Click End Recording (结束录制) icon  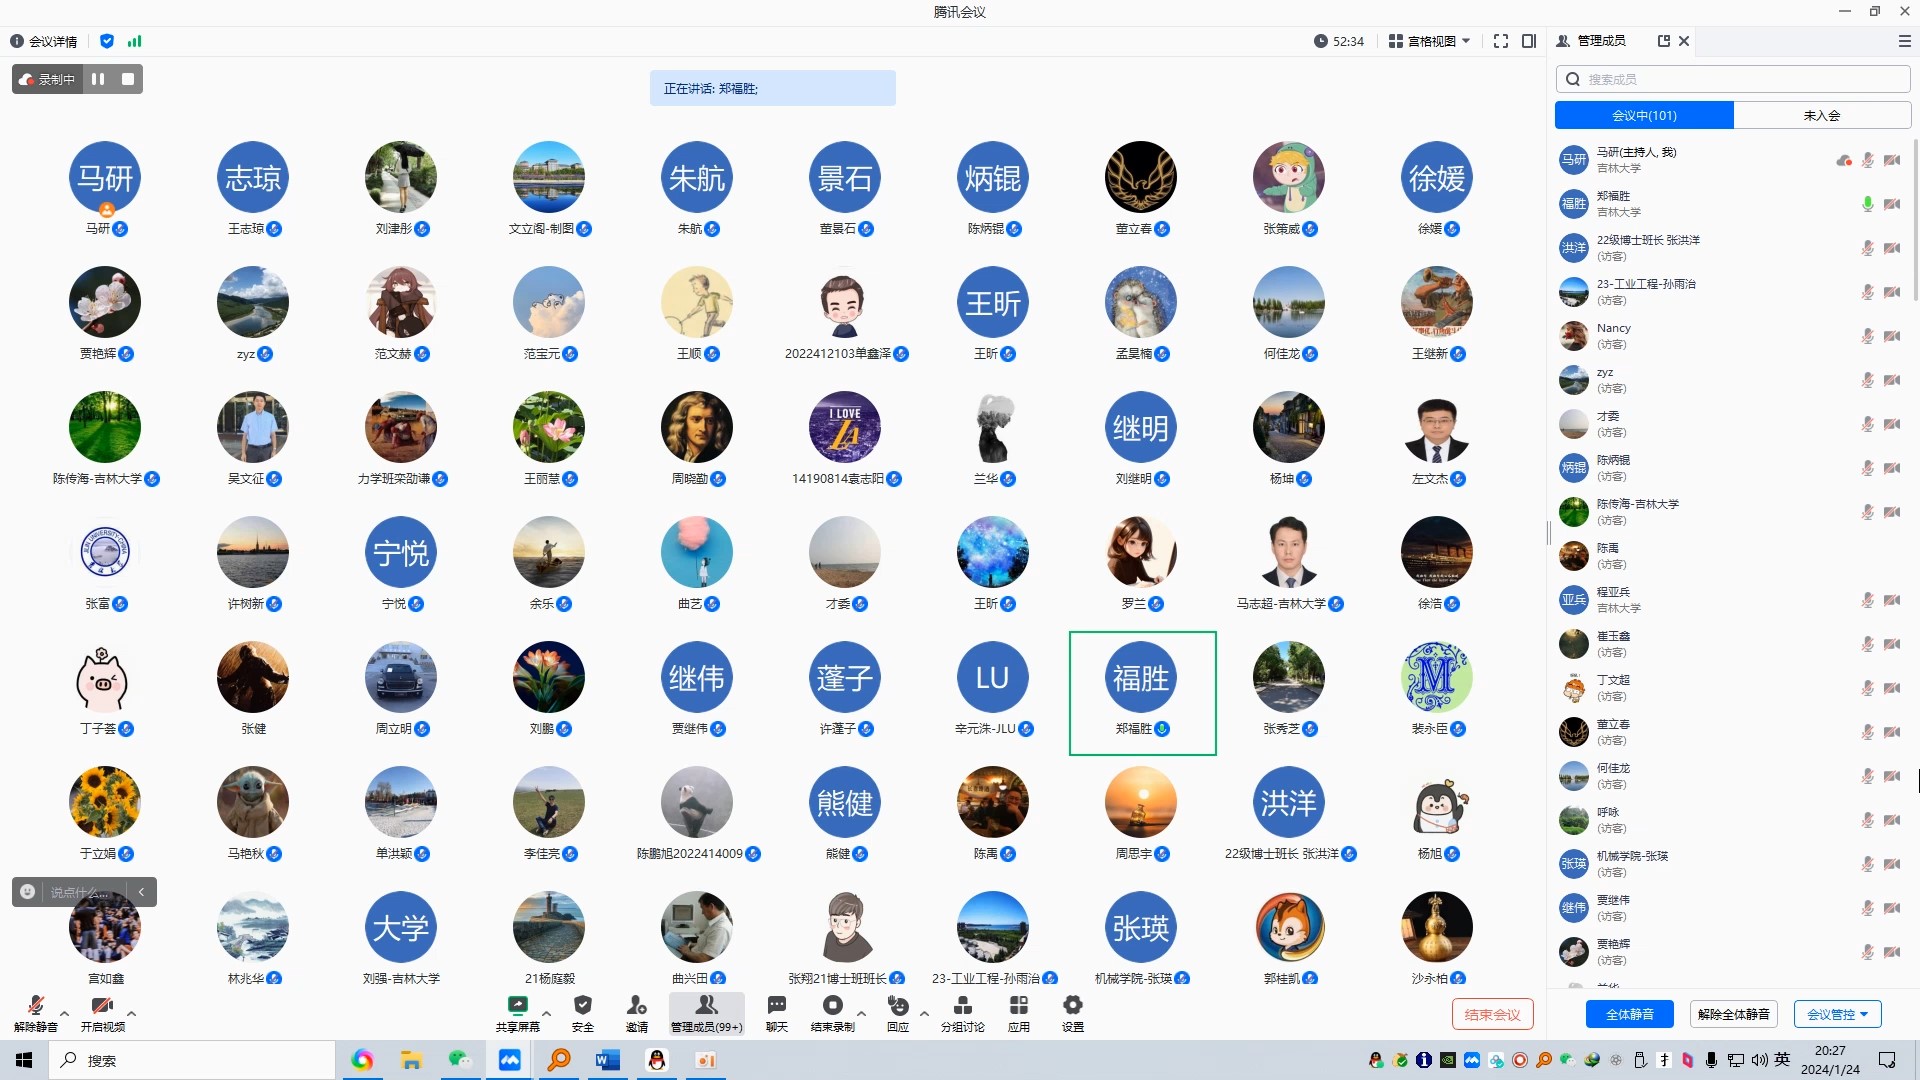(x=832, y=1006)
